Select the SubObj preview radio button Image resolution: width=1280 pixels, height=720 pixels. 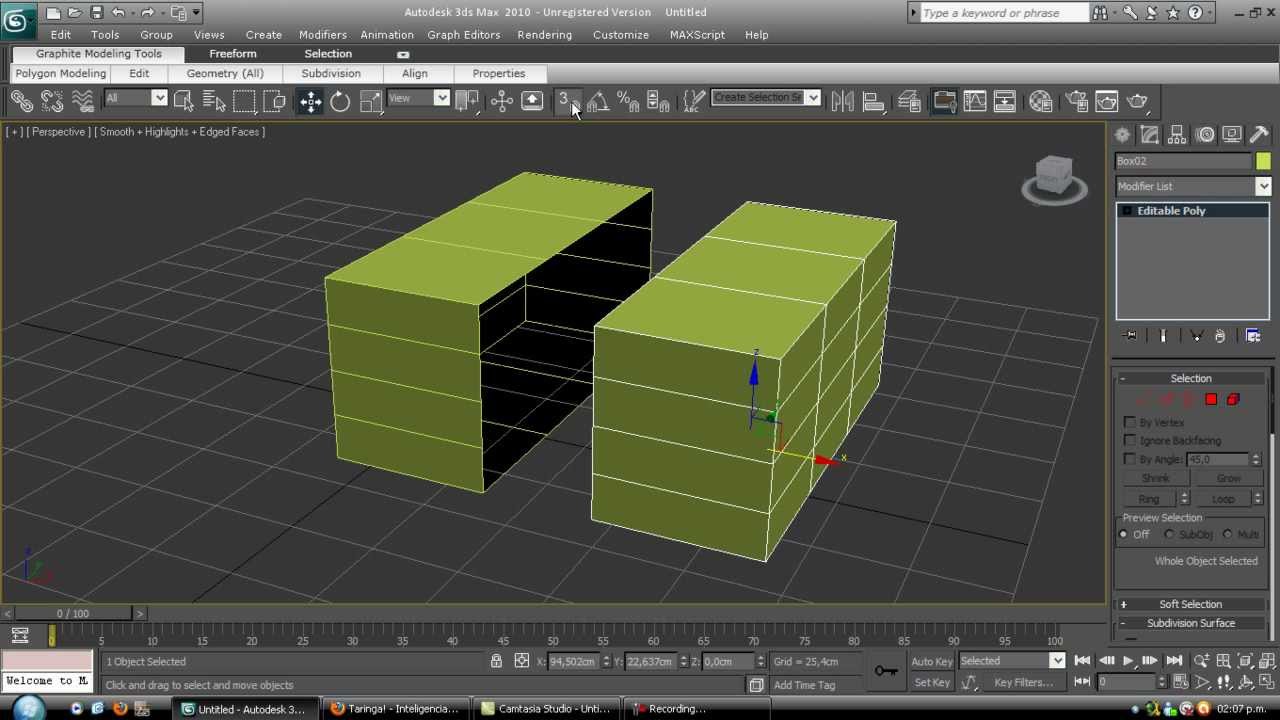(1169, 535)
